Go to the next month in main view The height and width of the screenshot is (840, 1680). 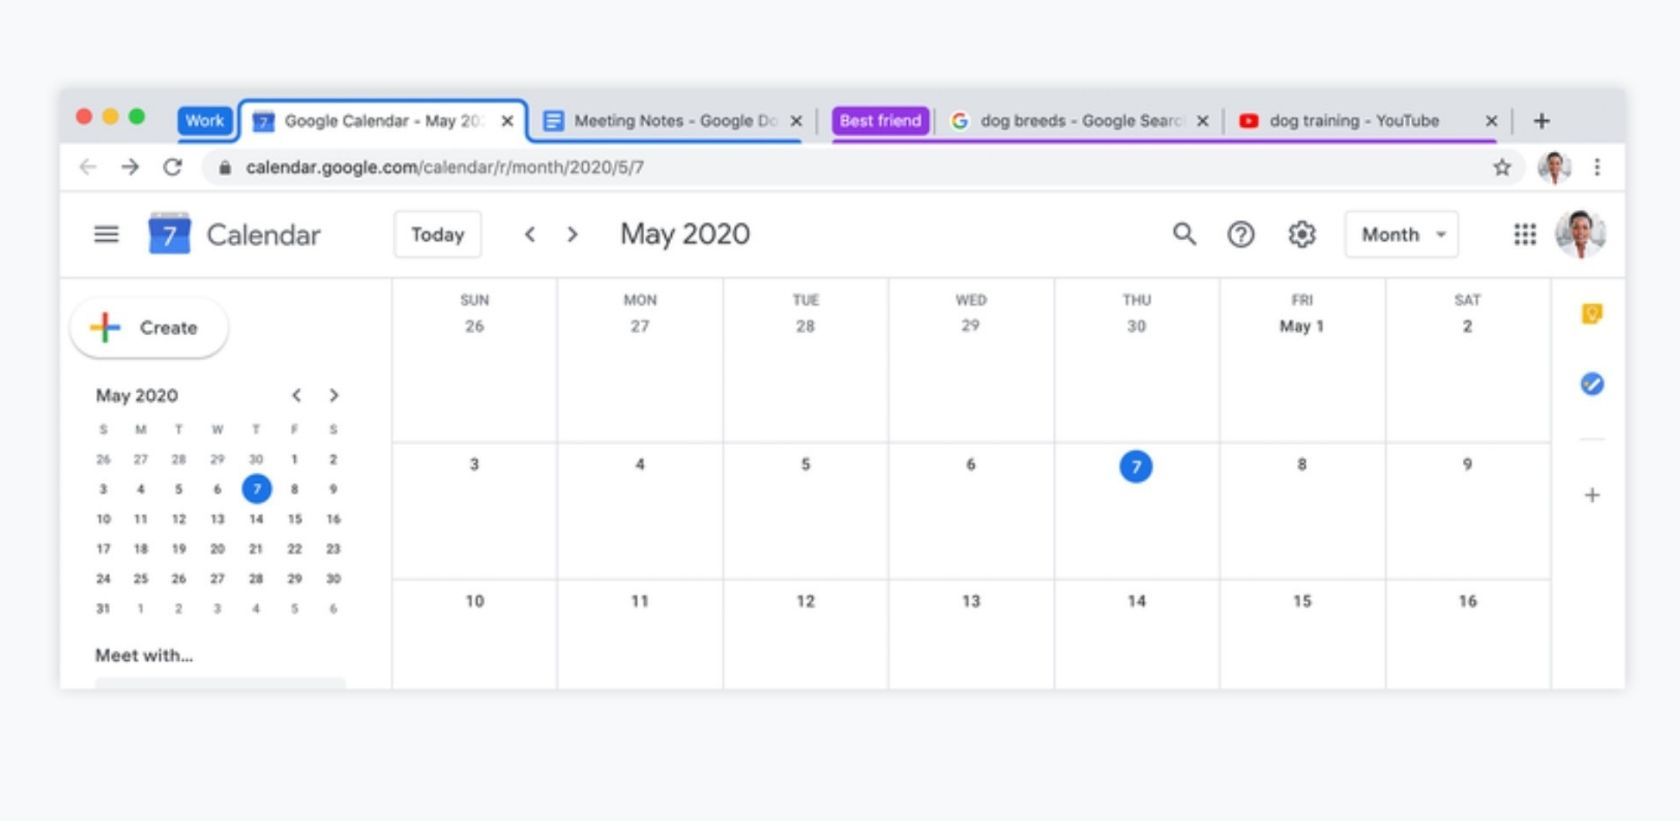coord(572,234)
